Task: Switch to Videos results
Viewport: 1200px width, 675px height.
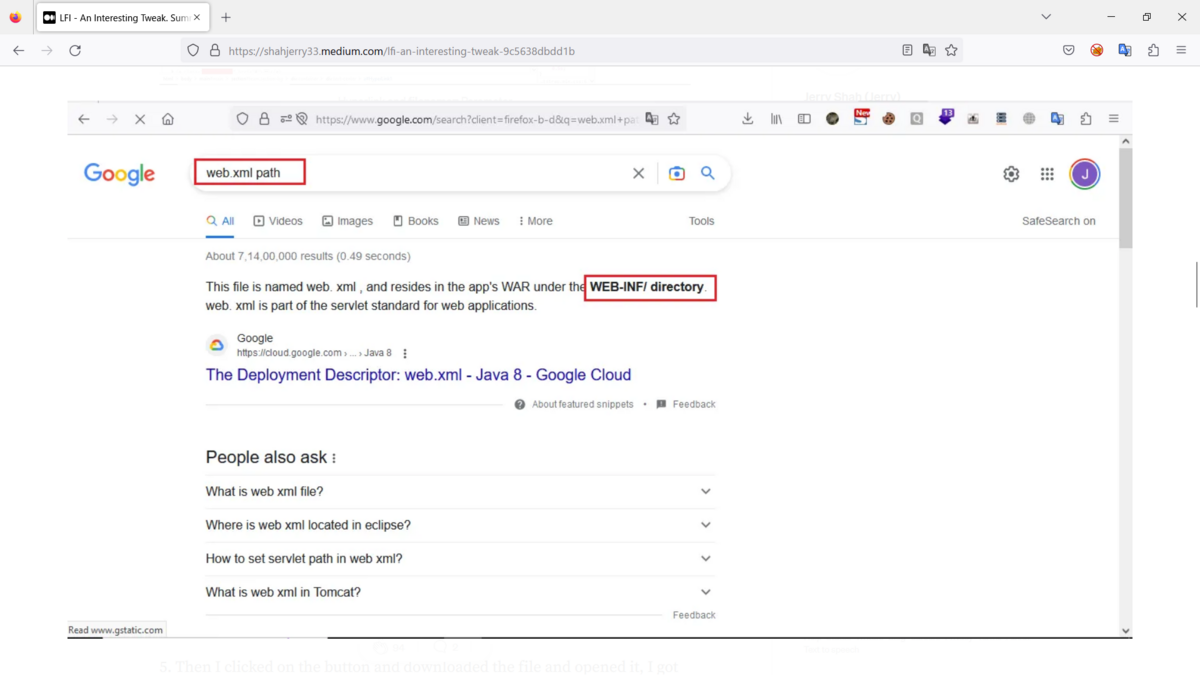Action: click(x=278, y=221)
